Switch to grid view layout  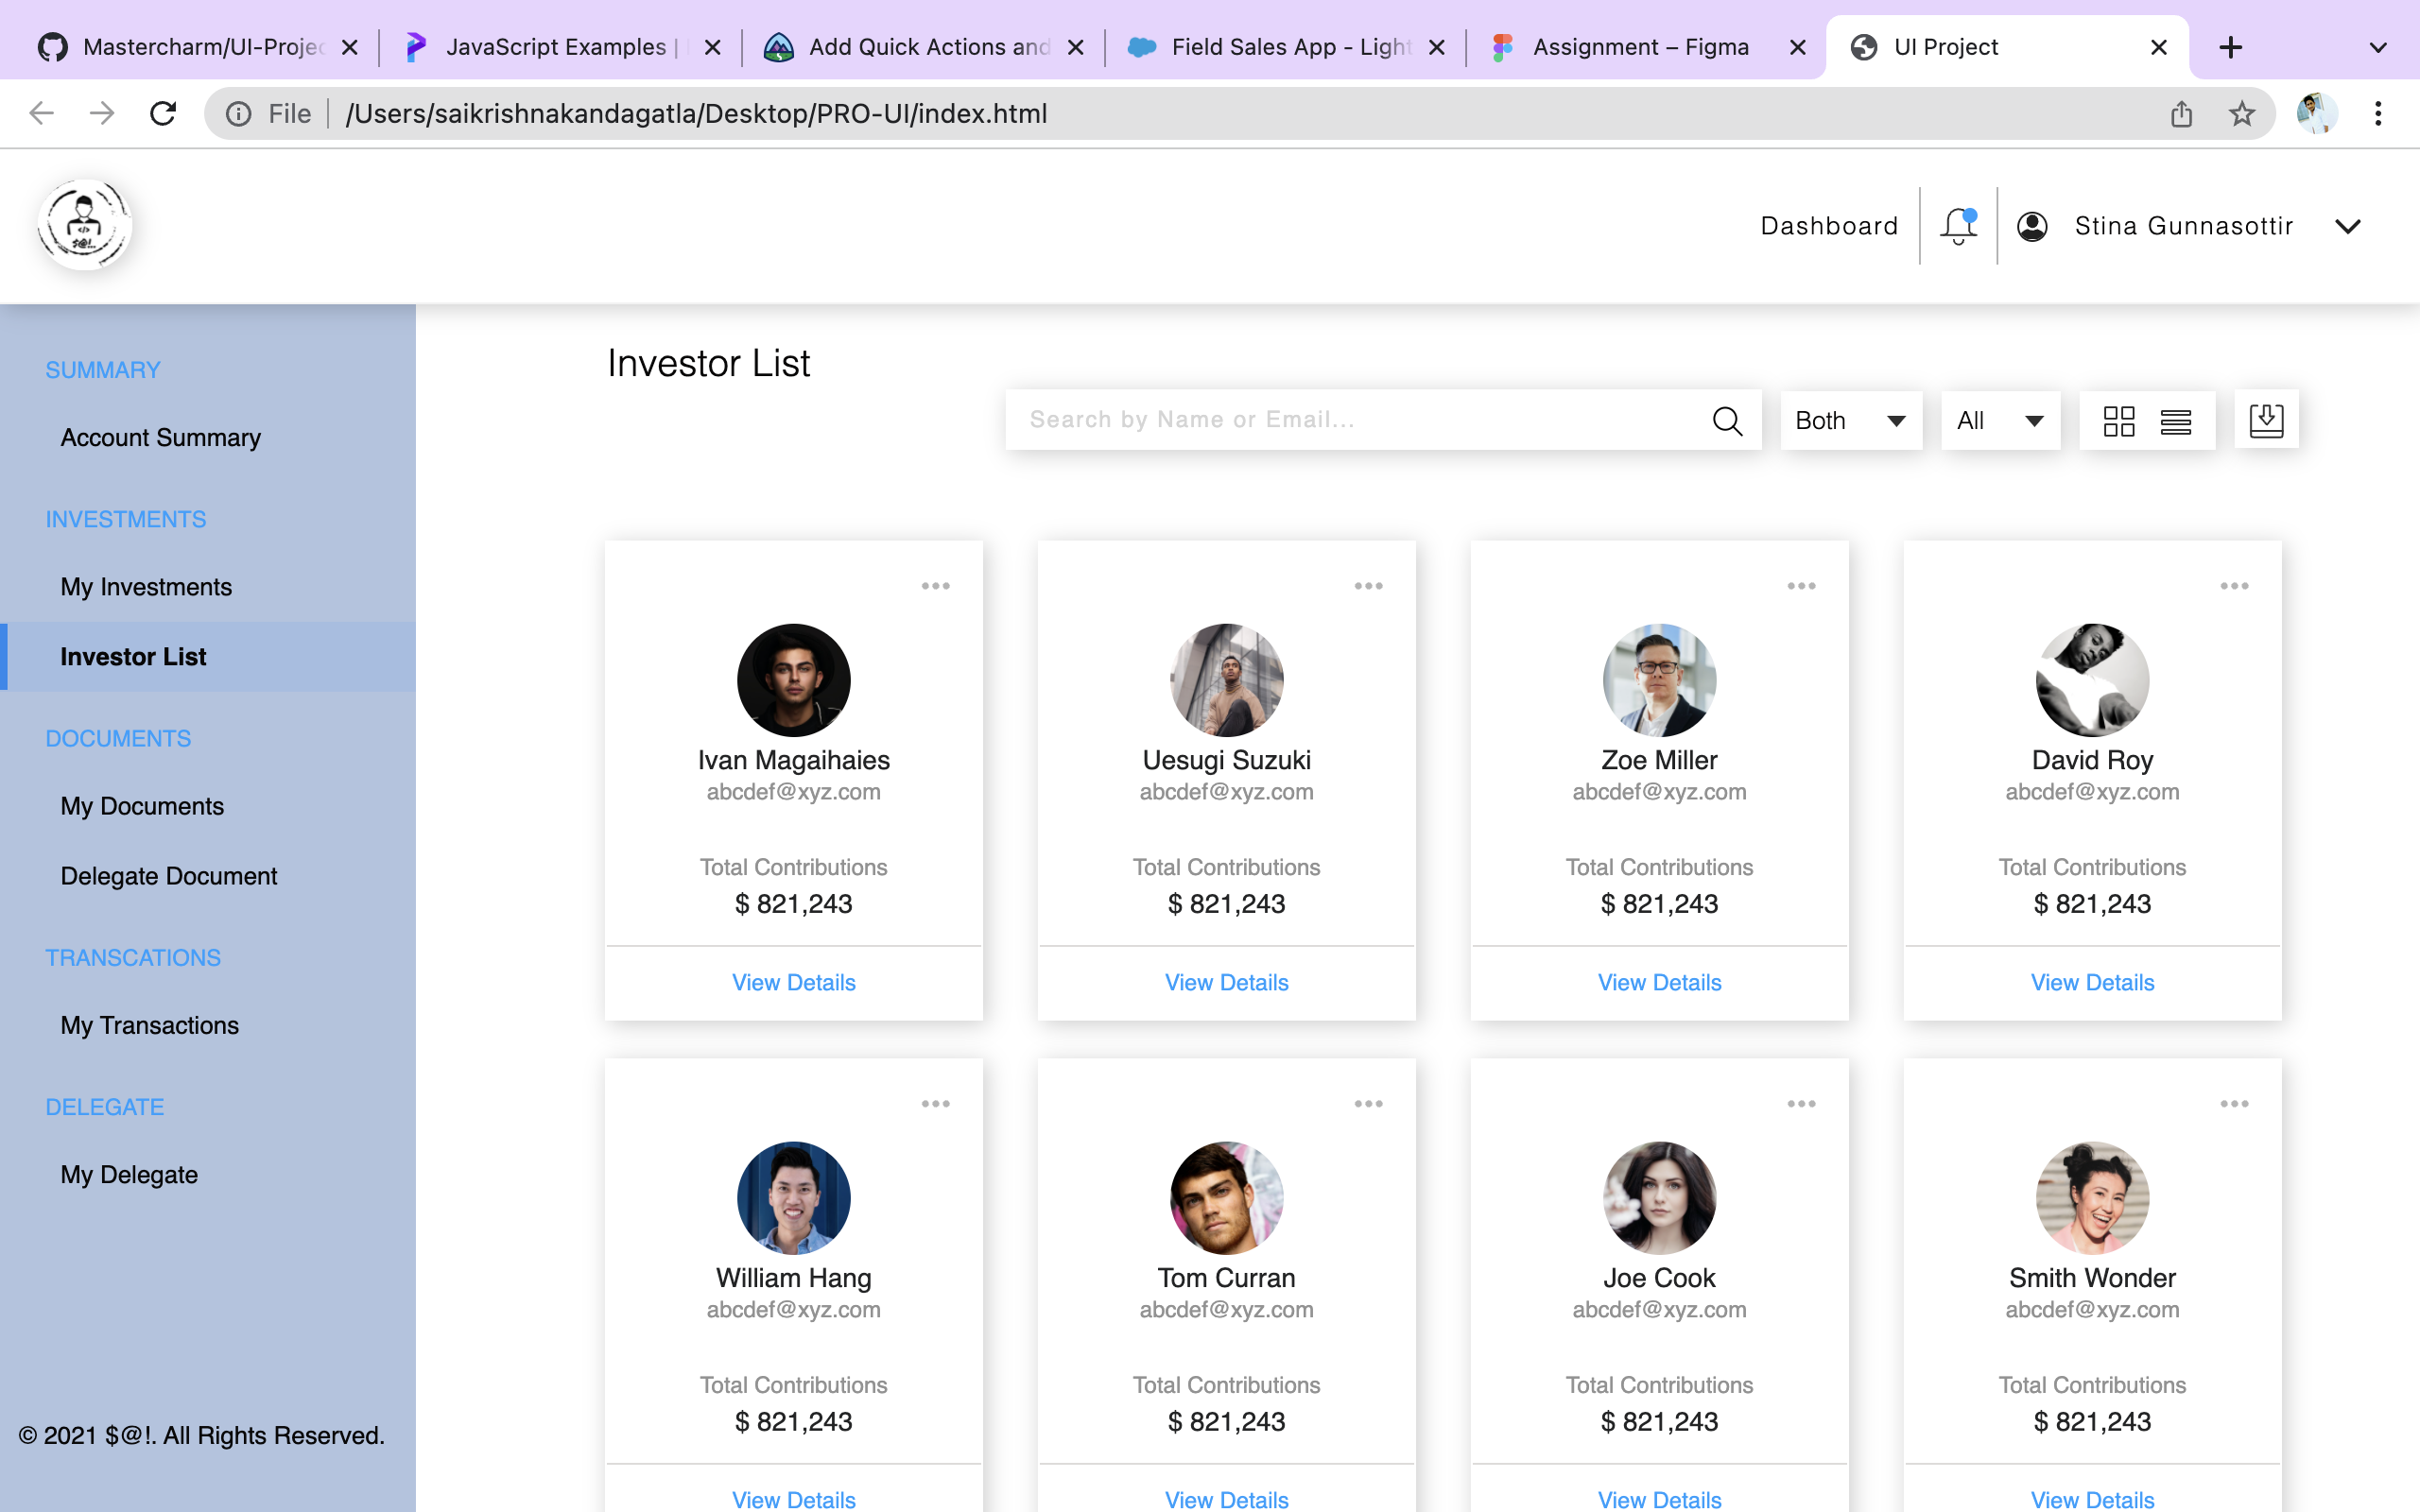click(x=2118, y=421)
